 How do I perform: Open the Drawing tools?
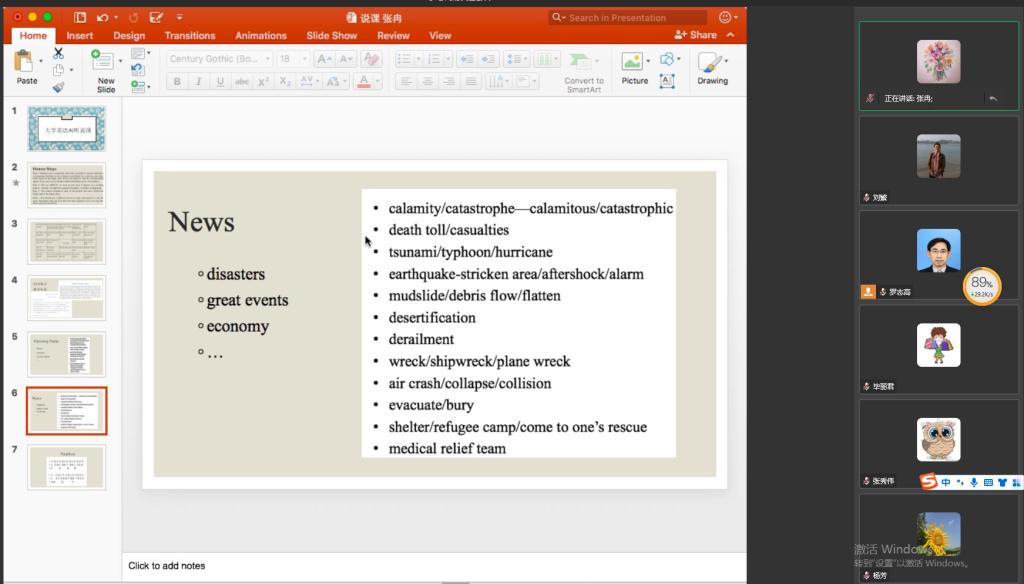(712, 67)
